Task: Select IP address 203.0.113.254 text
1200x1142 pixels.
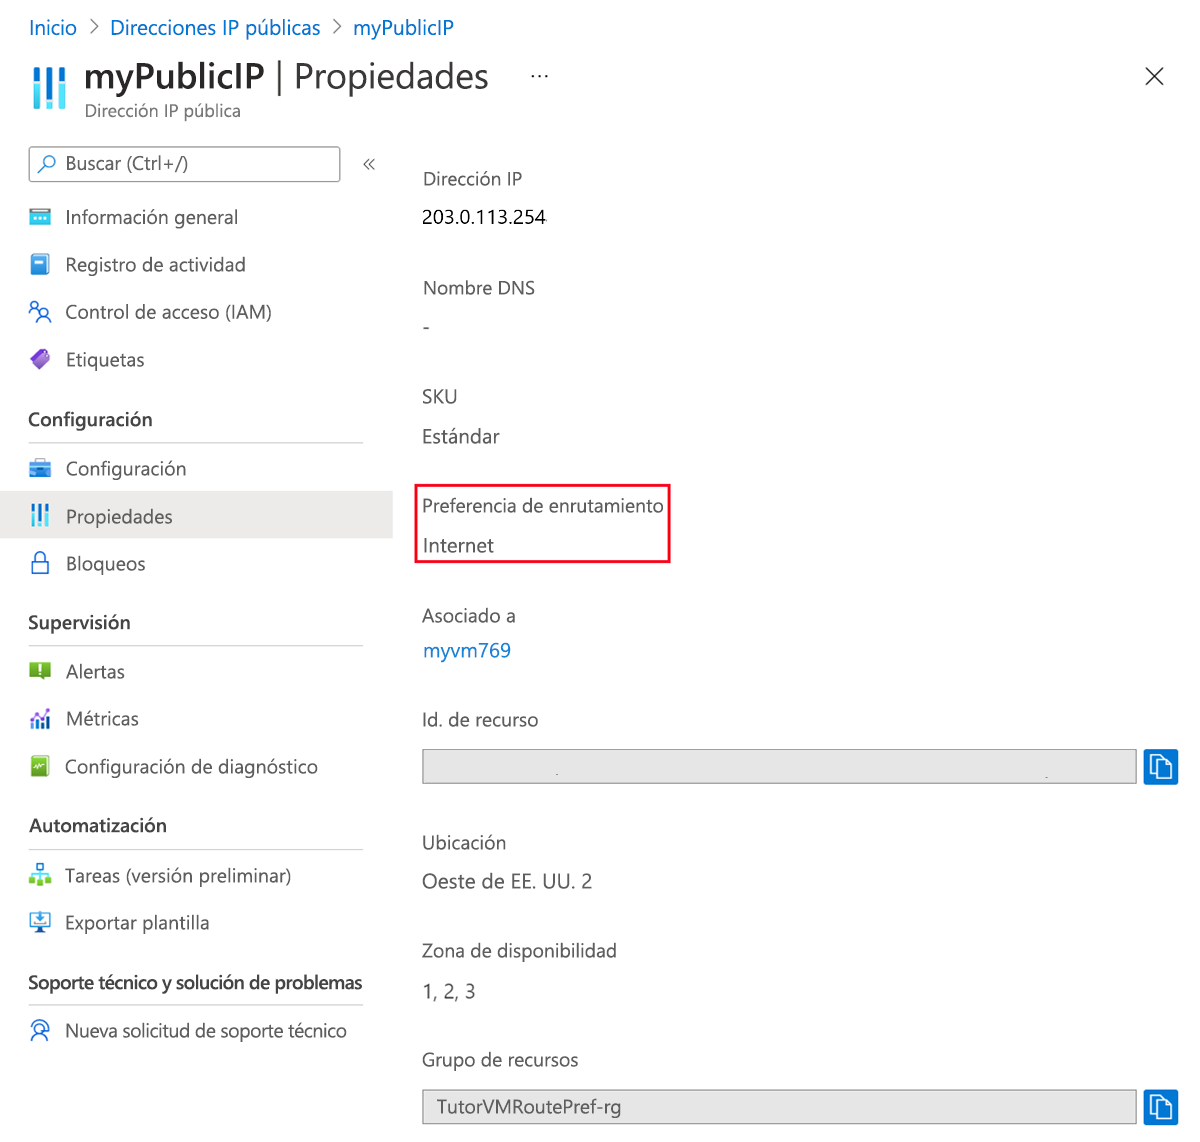Action: click(x=484, y=217)
